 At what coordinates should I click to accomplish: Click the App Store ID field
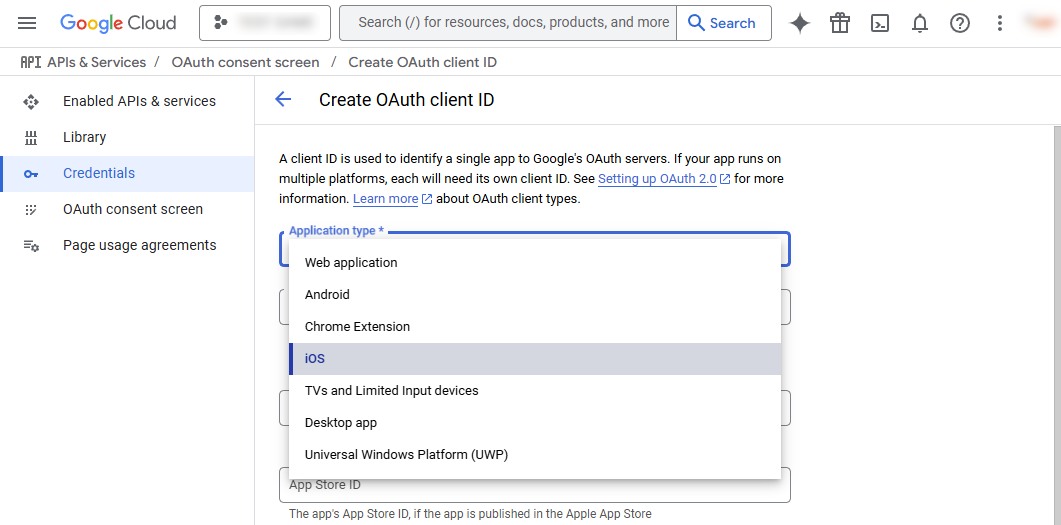click(x=535, y=485)
